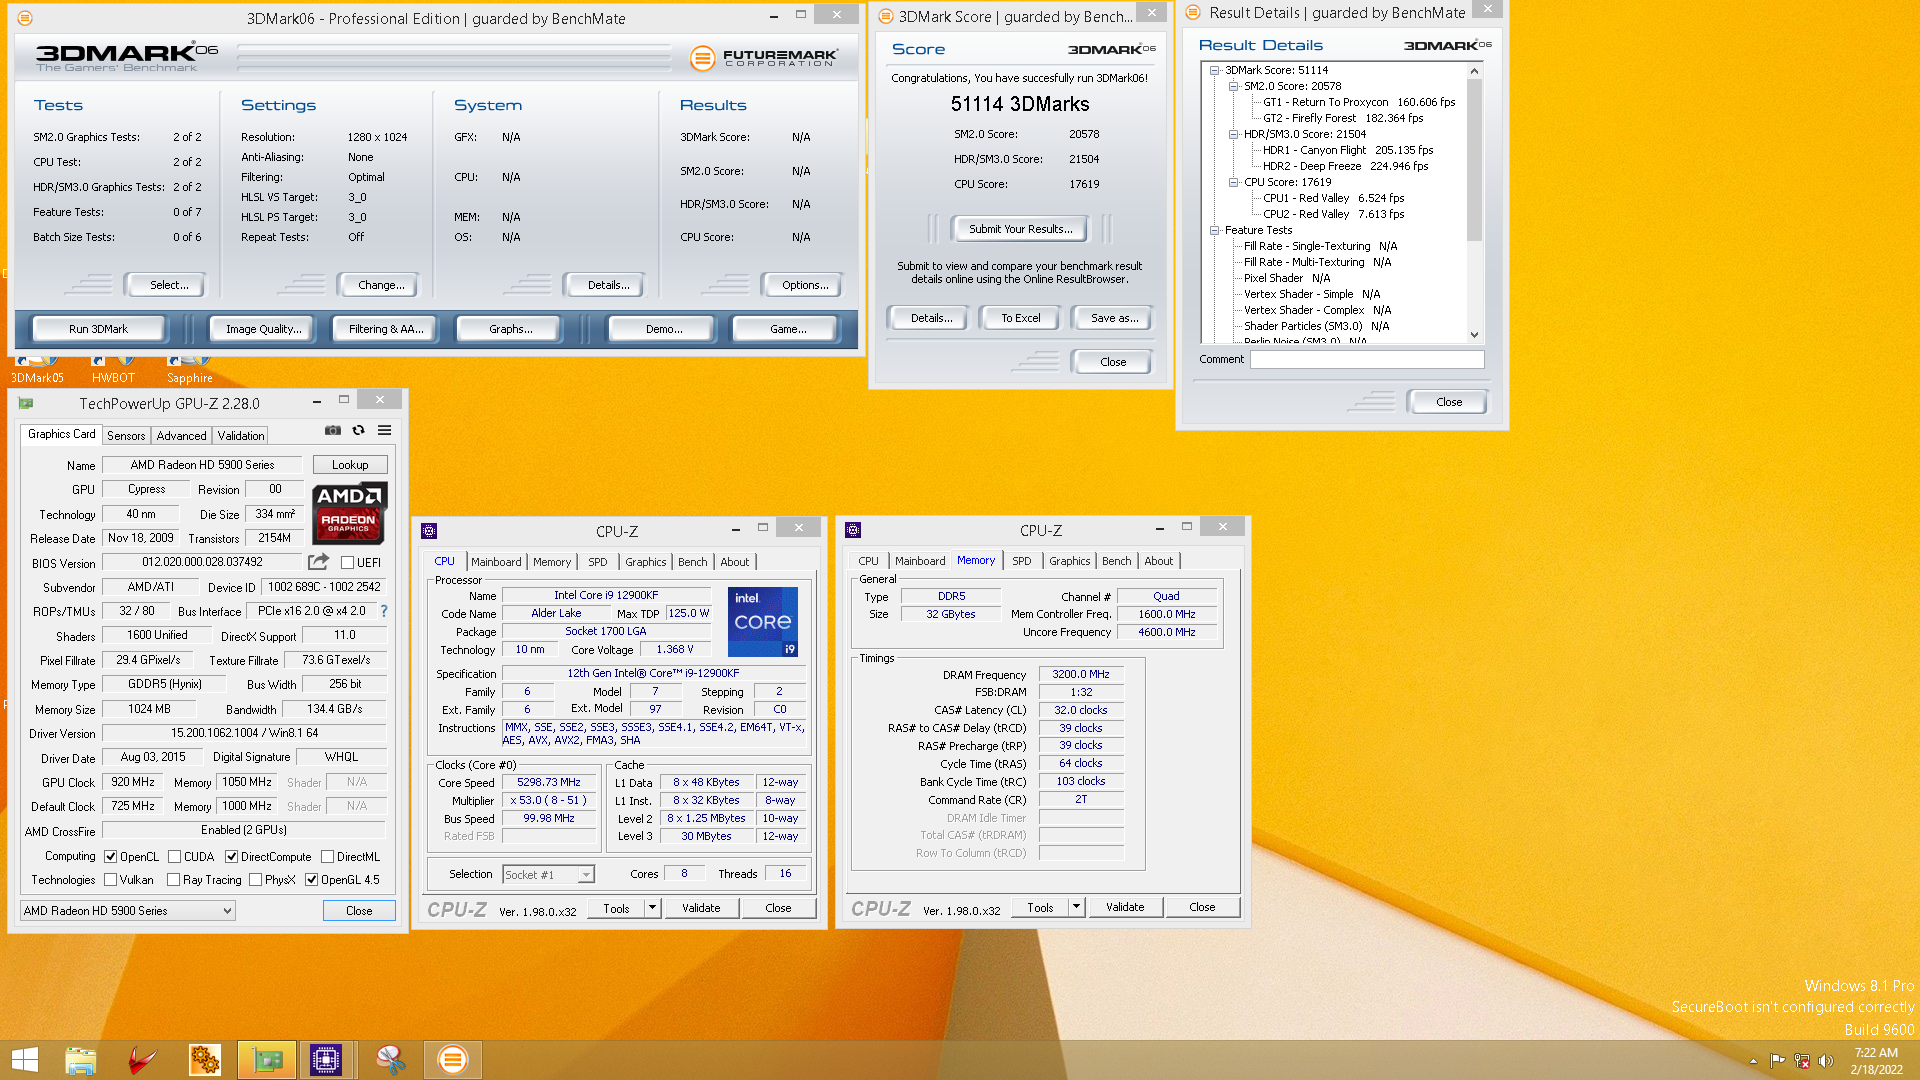Click the window icon of the CPU-Z Memory window
This screenshot has height=1080, width=1920.
click(x=852, y=530)
